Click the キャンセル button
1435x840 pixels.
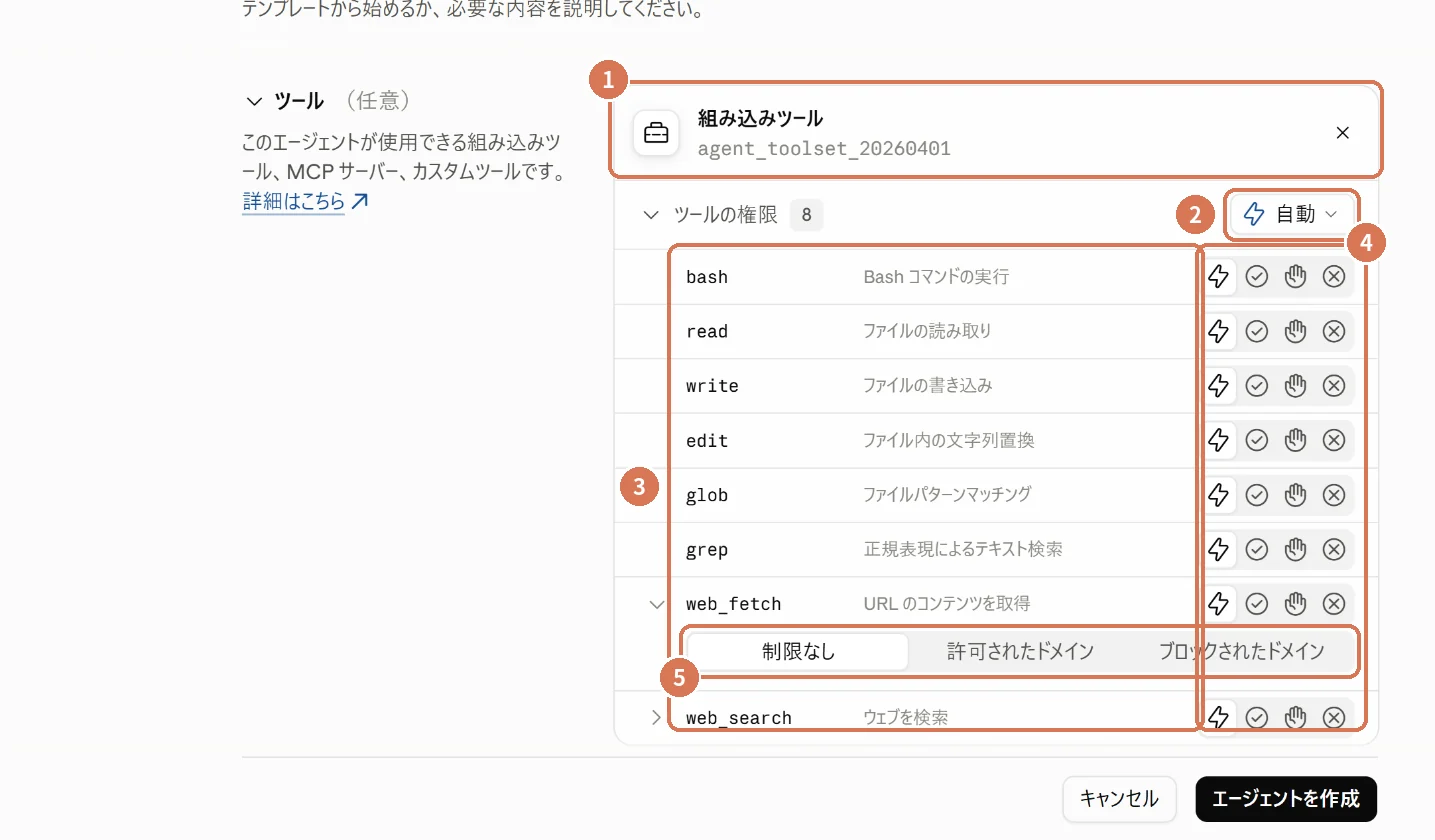[1119, 799]
